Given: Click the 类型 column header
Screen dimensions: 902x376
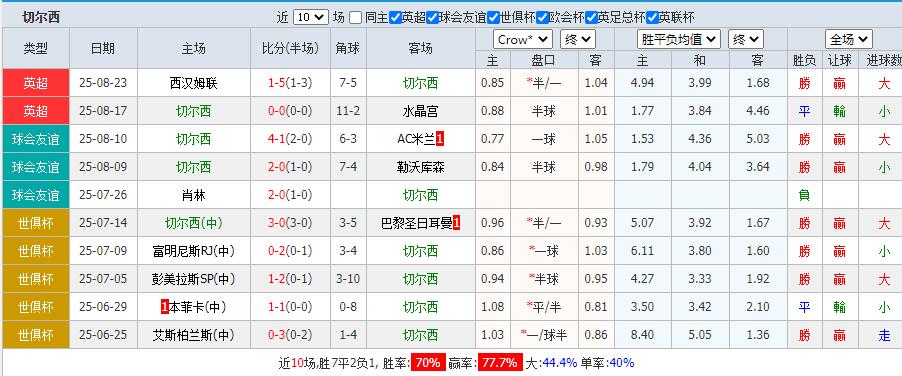Looking at the screenshot, I should point(36,48).
